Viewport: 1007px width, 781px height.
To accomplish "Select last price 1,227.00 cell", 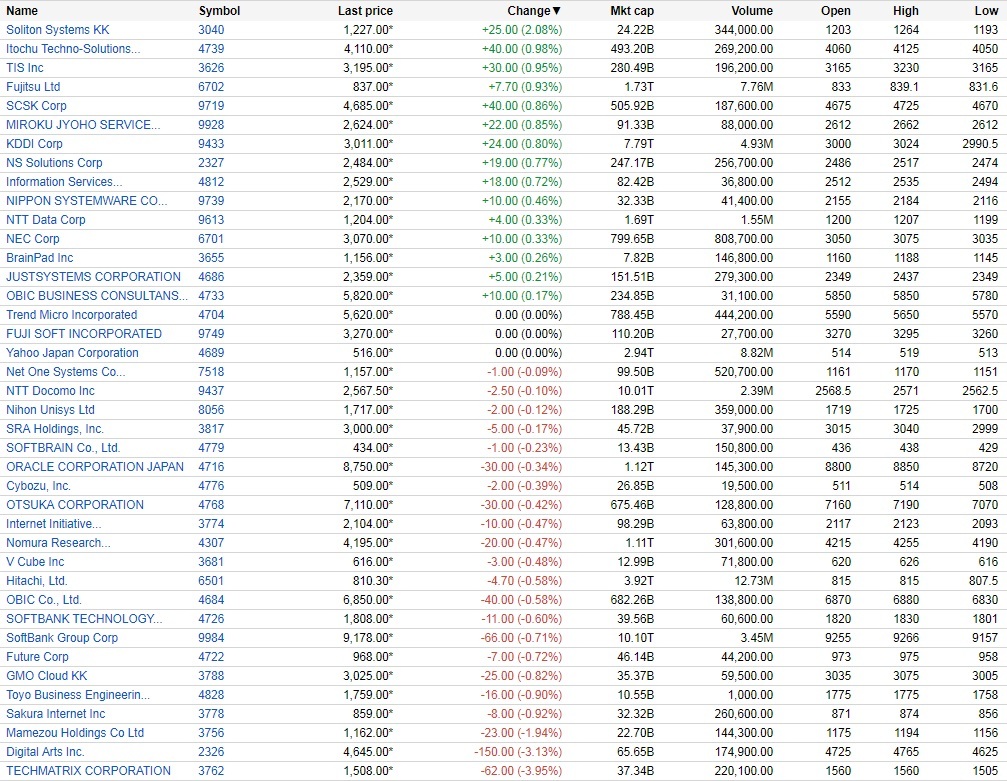I will [368, 30].
